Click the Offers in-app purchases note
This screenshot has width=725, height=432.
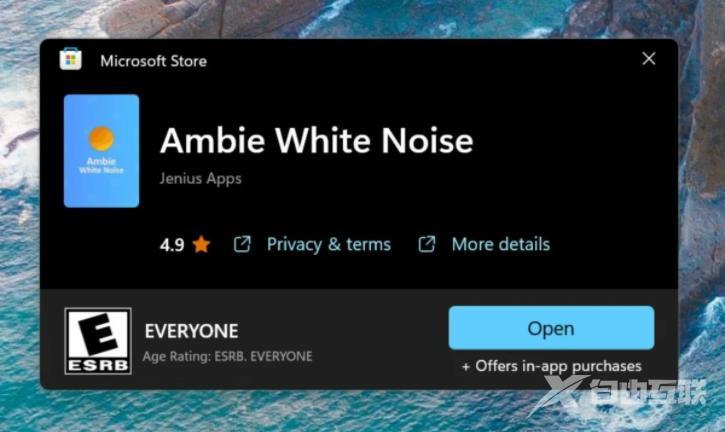(x=552, y=366)
